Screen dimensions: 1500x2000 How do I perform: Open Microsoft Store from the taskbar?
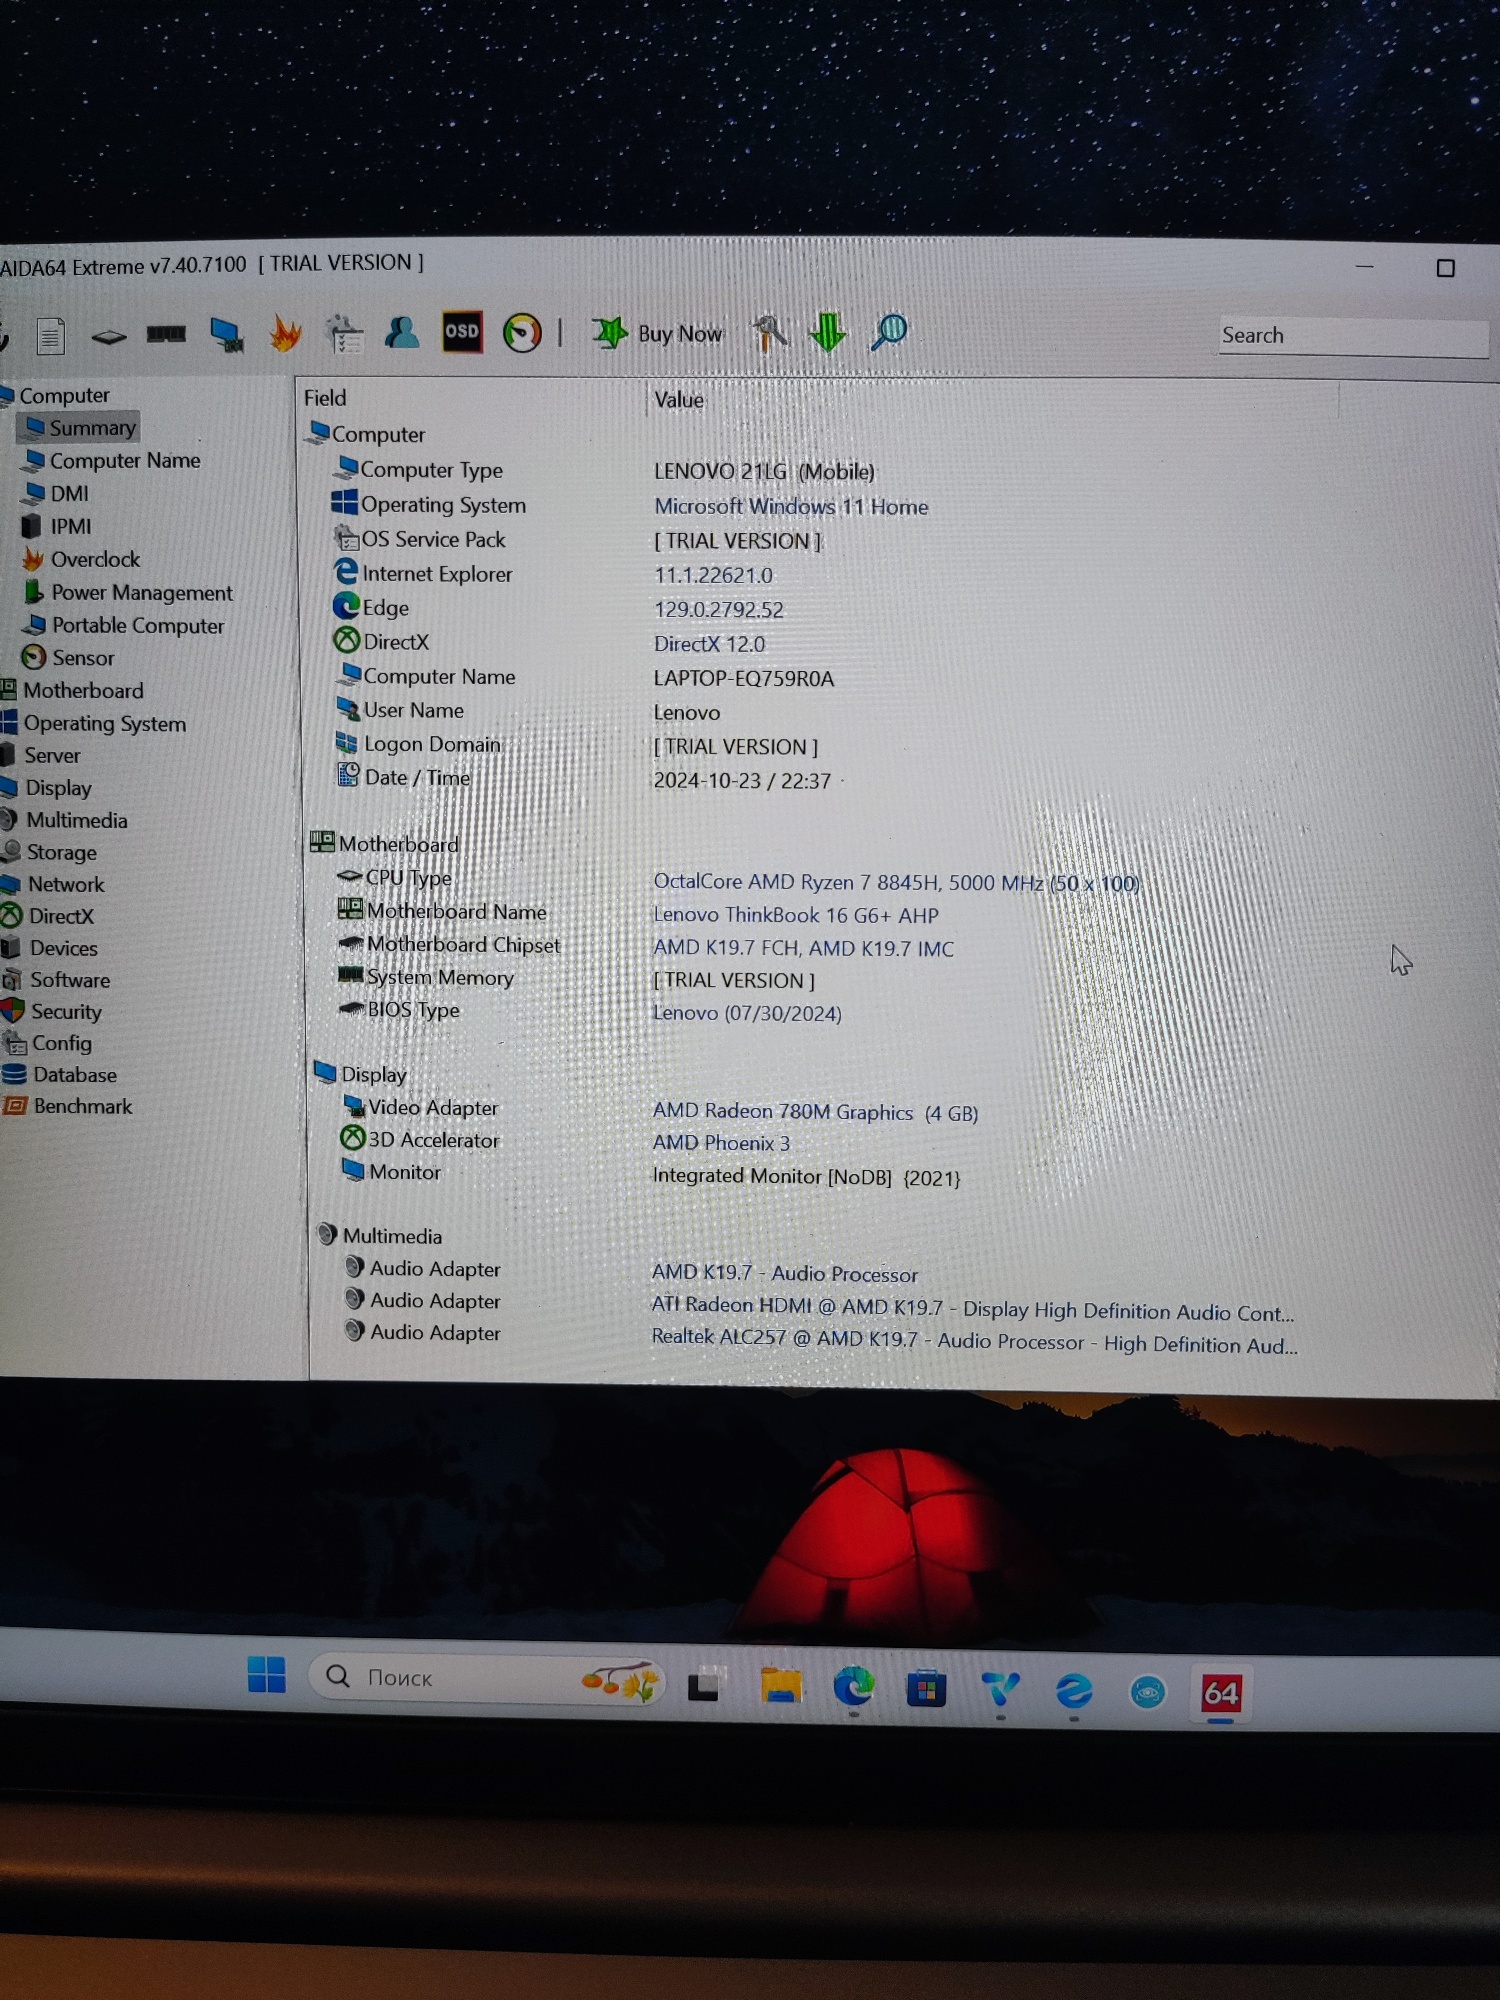pyautogui.click(x=926, y=1689)
